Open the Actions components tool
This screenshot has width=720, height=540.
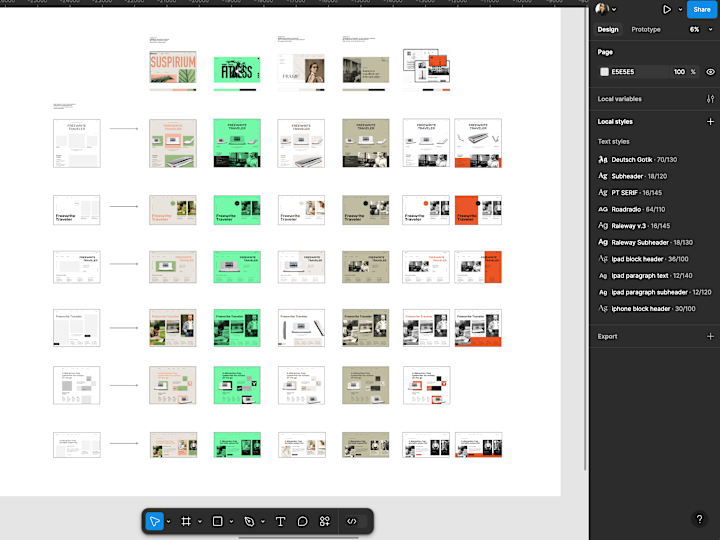325,521
